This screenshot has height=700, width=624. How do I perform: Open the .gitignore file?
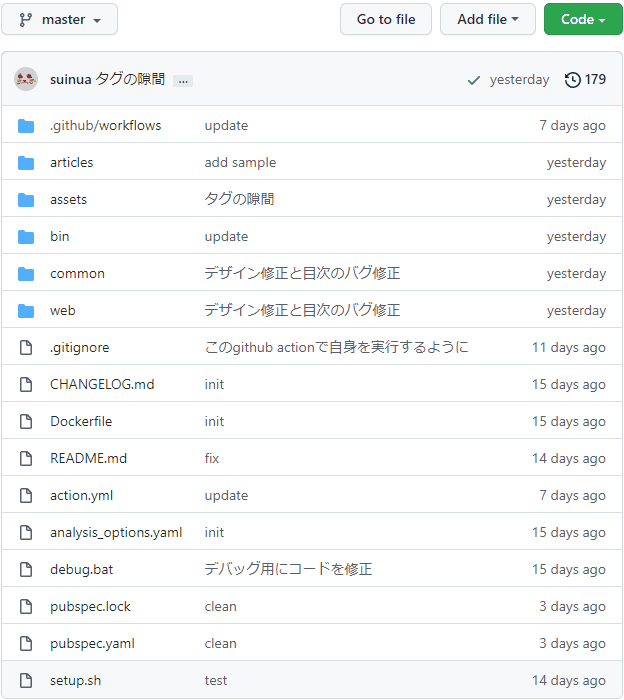(x=79, y=347)
